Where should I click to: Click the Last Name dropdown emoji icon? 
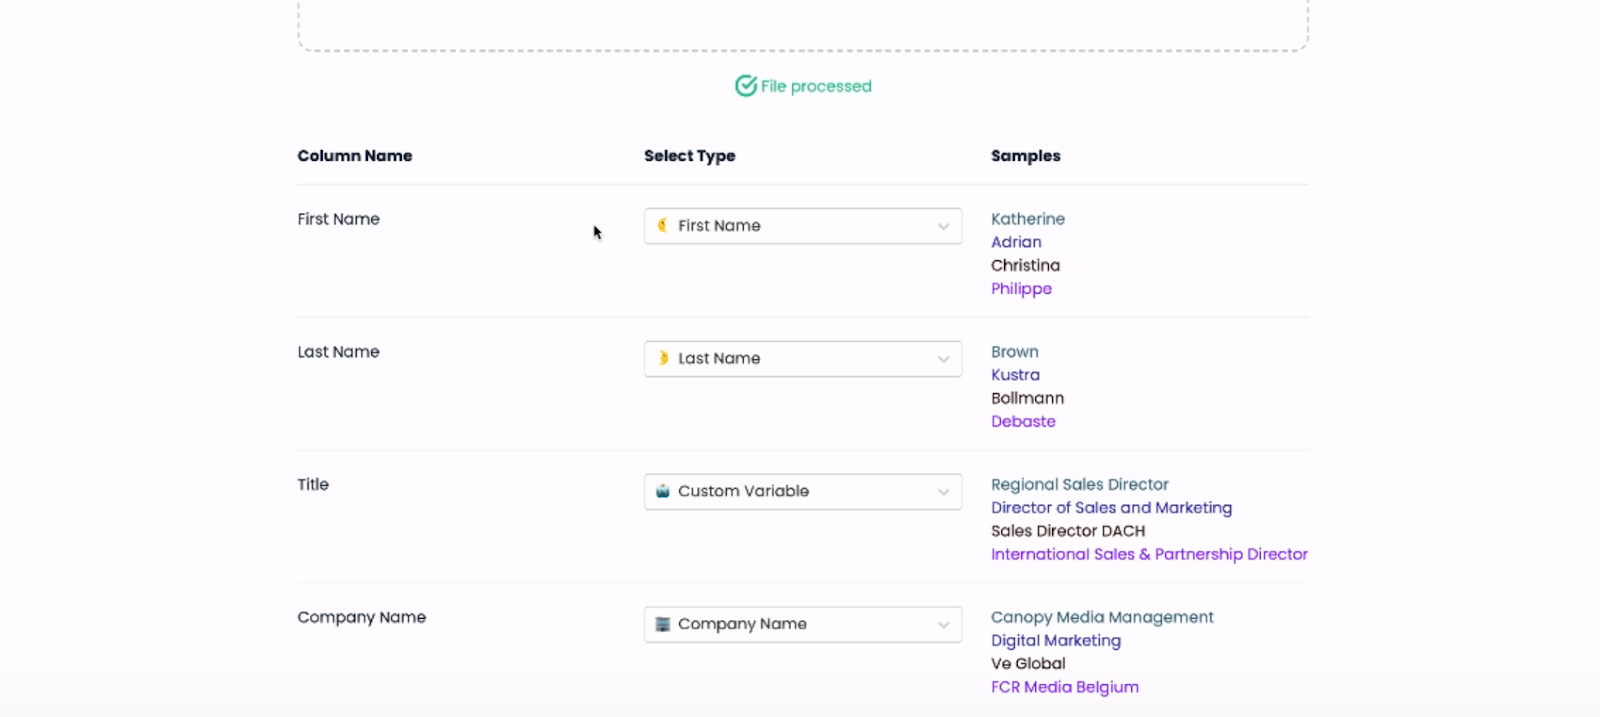662,358
